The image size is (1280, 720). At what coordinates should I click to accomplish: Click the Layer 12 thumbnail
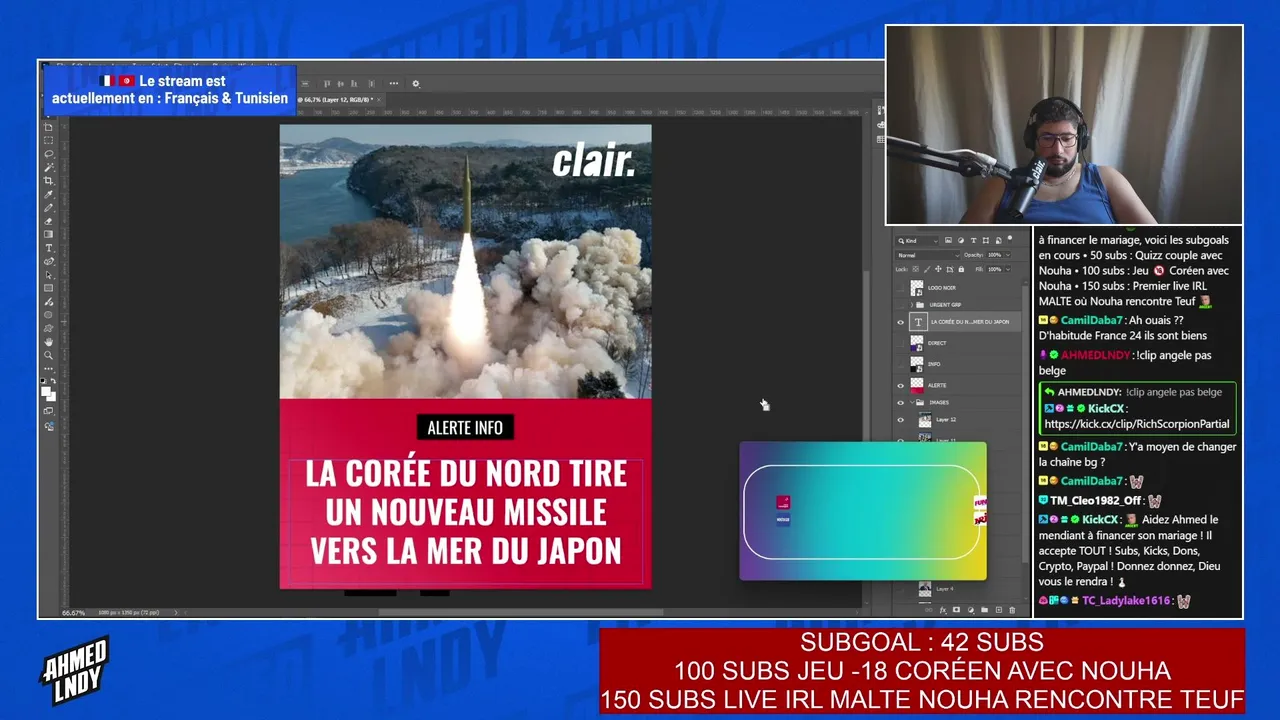point(925,420)
